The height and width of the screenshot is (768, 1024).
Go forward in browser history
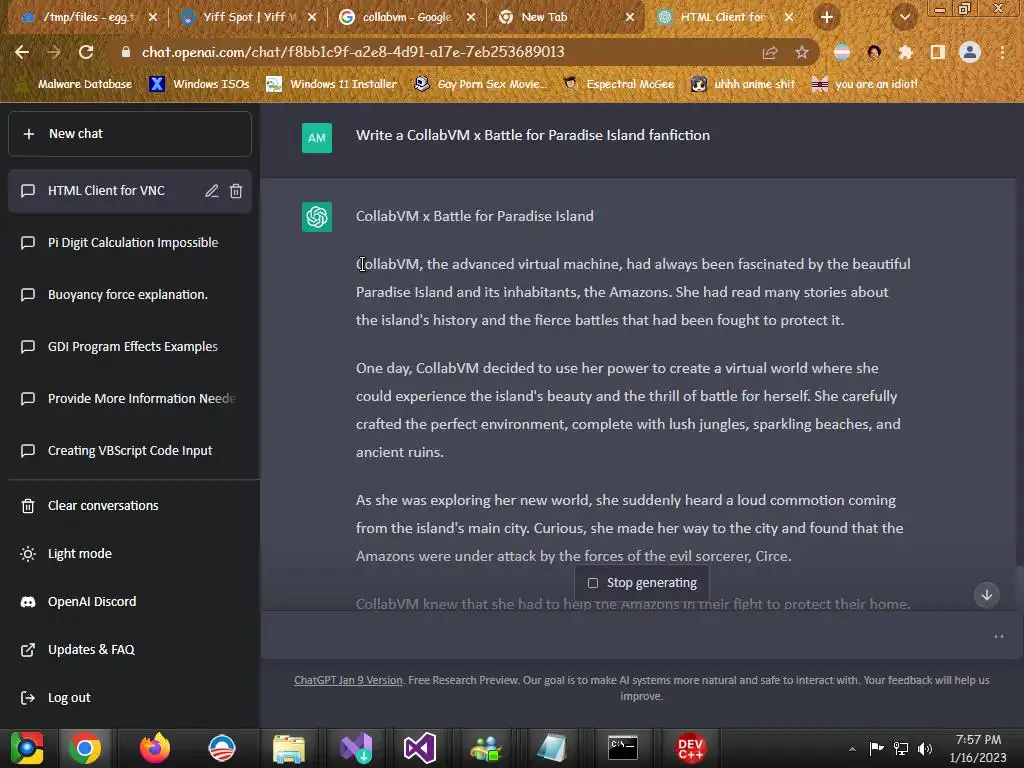click(54, 52)
